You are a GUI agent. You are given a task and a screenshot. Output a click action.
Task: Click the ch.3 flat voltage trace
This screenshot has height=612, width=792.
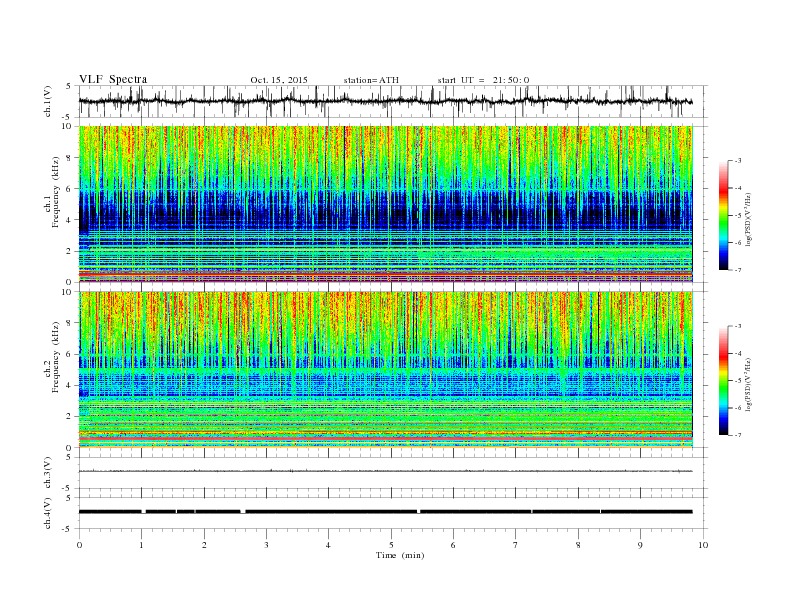pyautogui.click(x=386, y=471)
